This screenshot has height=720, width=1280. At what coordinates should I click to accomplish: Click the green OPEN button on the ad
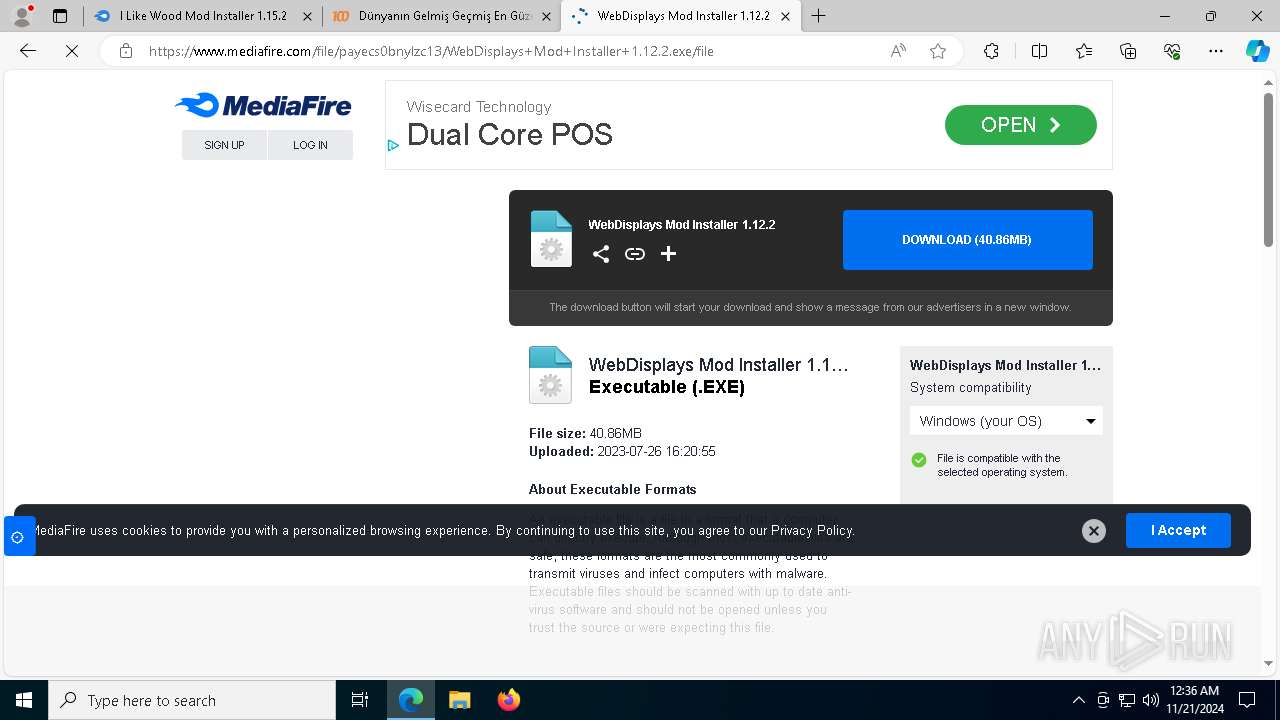(x=1020, y=125)
